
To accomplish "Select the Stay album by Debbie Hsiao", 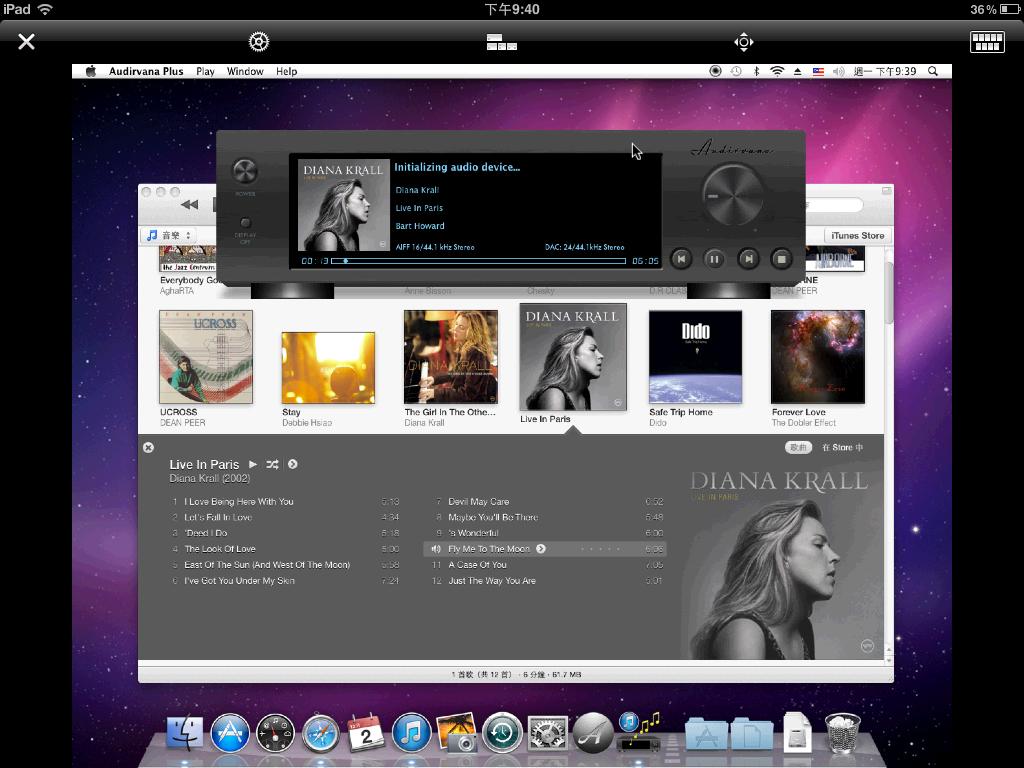I will 328,368.
